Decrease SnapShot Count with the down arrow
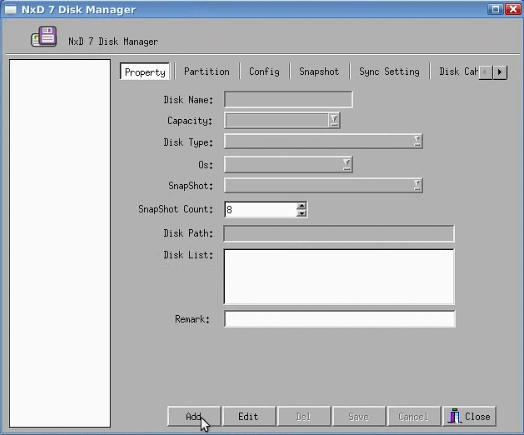The width and height of the screenshot is (524, 435). click(x=301, y=213)
